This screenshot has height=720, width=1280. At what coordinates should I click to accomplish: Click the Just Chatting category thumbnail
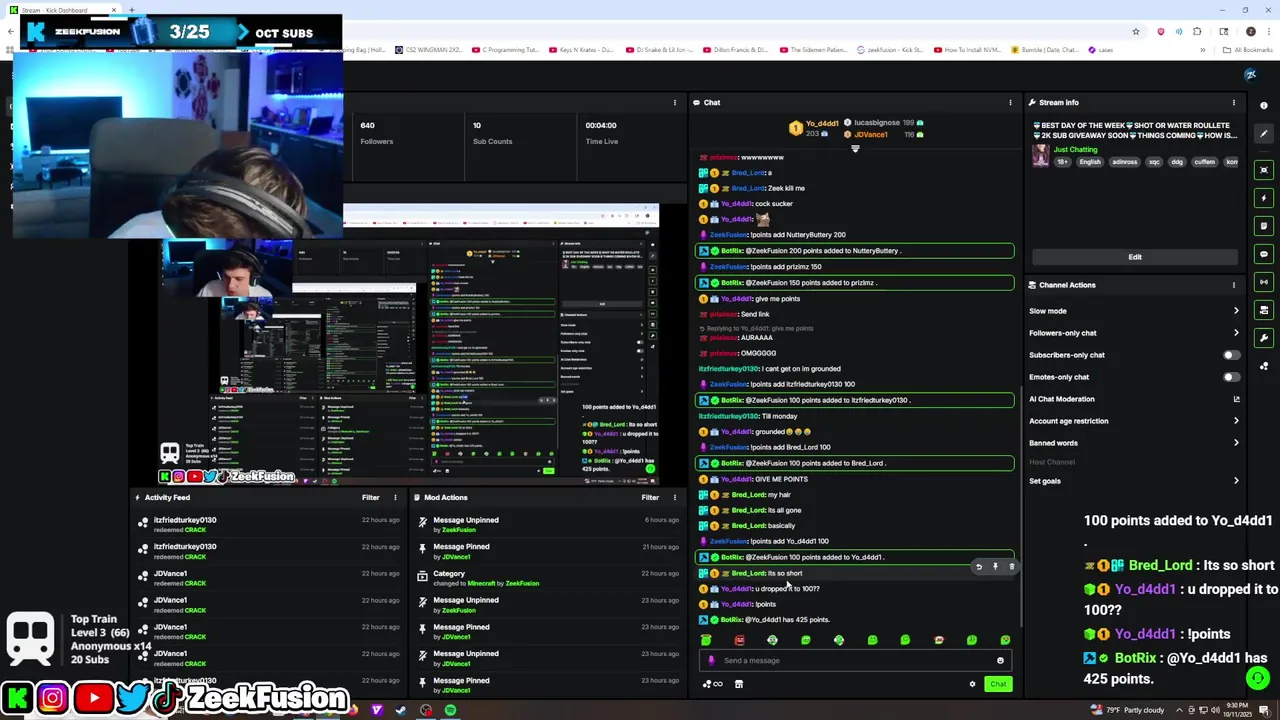(x=1041, y=156)
